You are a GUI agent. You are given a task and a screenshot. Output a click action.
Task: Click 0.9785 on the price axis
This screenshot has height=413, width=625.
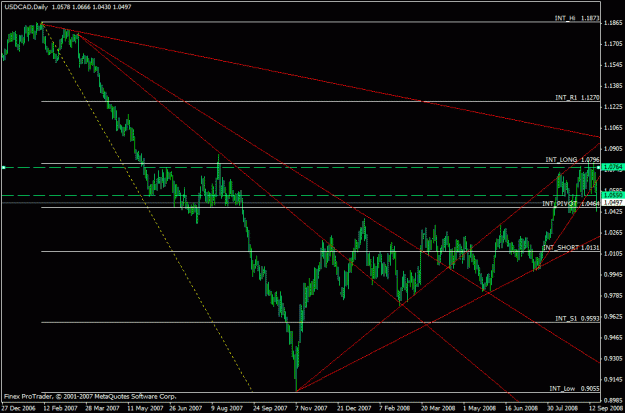[x=613, y=296]
